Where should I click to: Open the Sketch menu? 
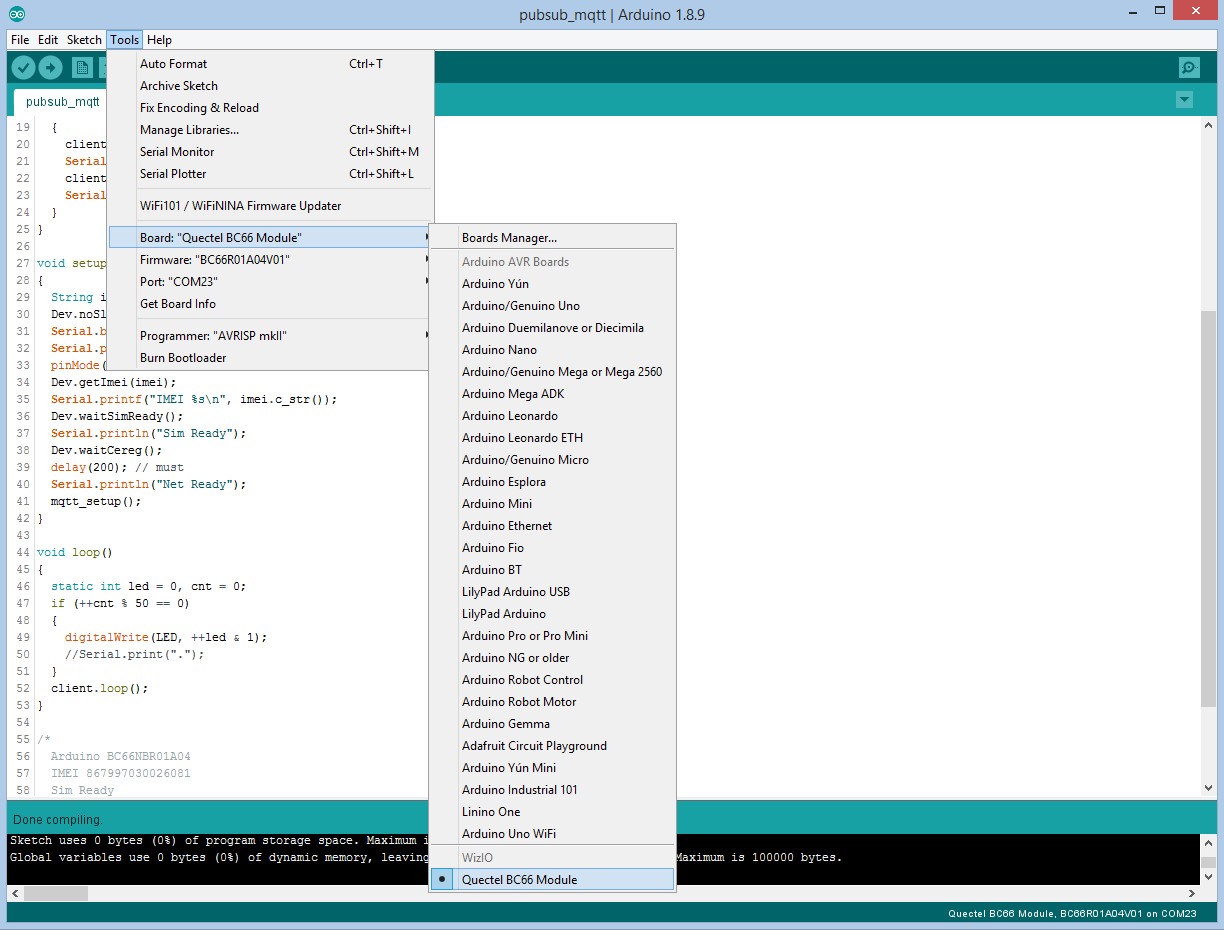[84, 40]
